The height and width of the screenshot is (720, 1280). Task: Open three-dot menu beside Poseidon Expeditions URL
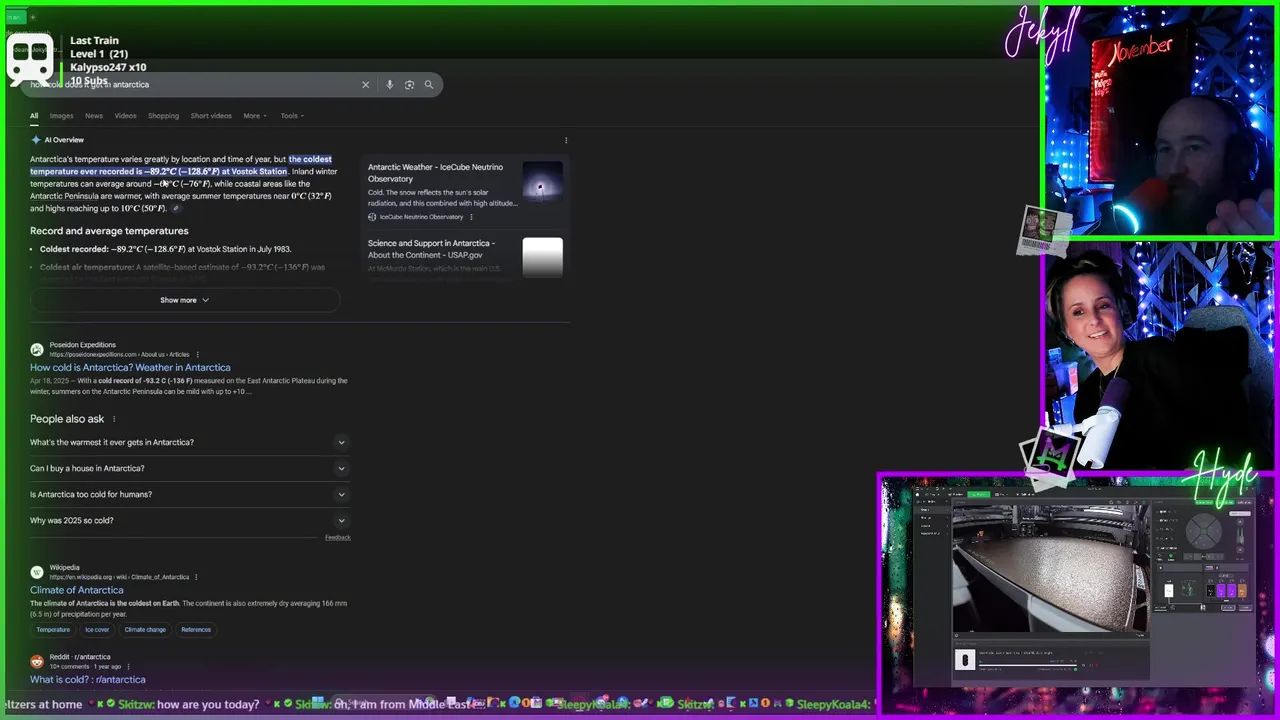[197, 354]
